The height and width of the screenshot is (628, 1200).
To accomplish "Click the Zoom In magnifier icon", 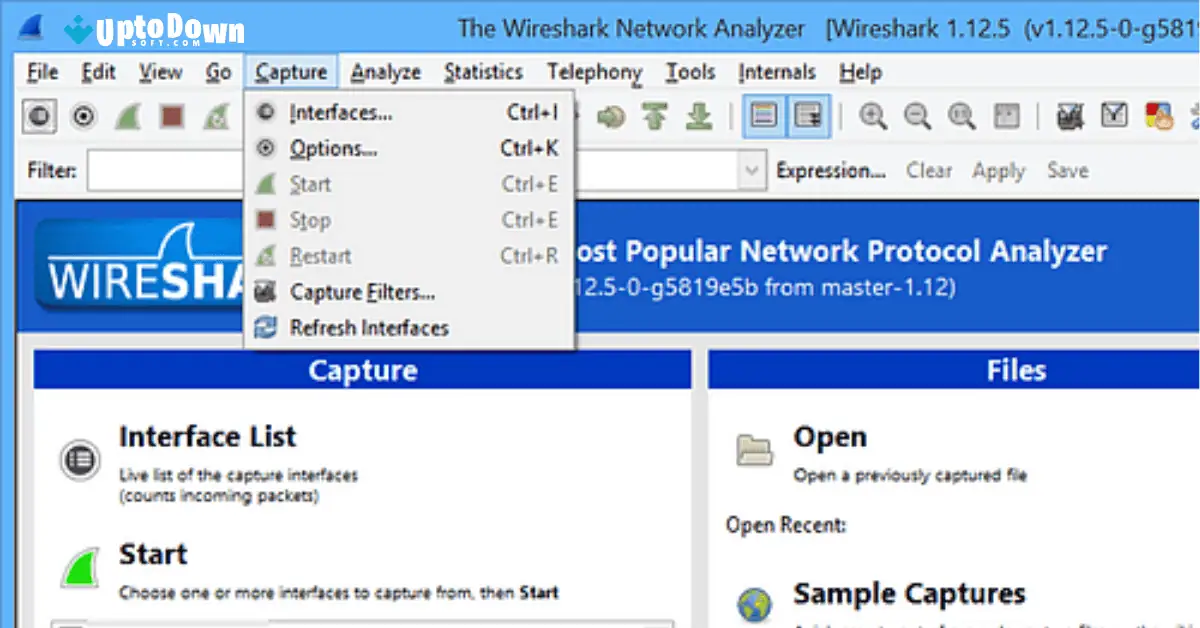I will (x=872, y=116).
